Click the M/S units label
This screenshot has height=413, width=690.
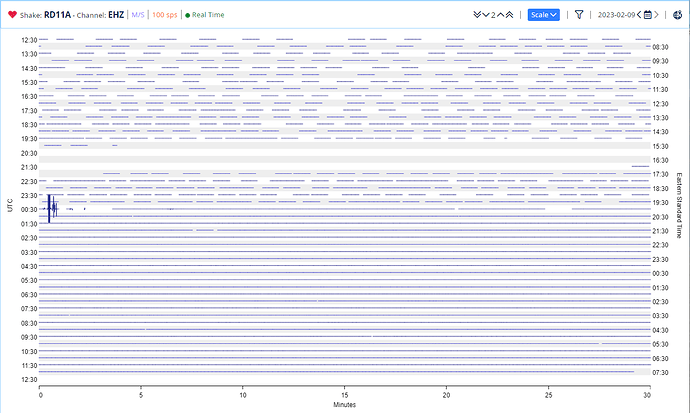(x=138, y=15)
